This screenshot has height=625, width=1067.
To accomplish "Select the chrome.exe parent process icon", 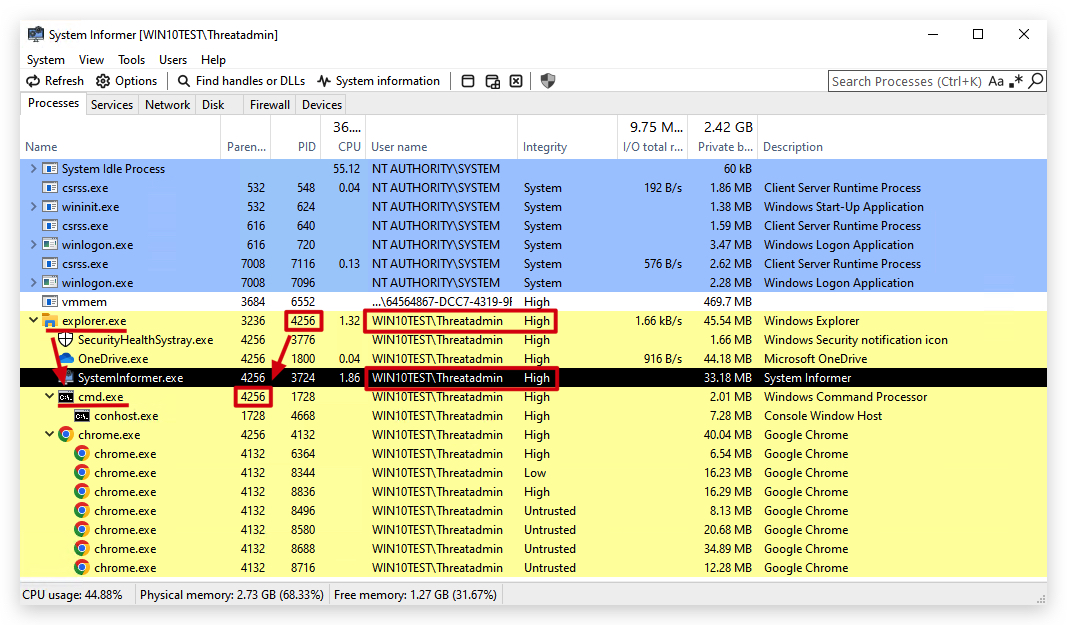I will click(66, 434).
